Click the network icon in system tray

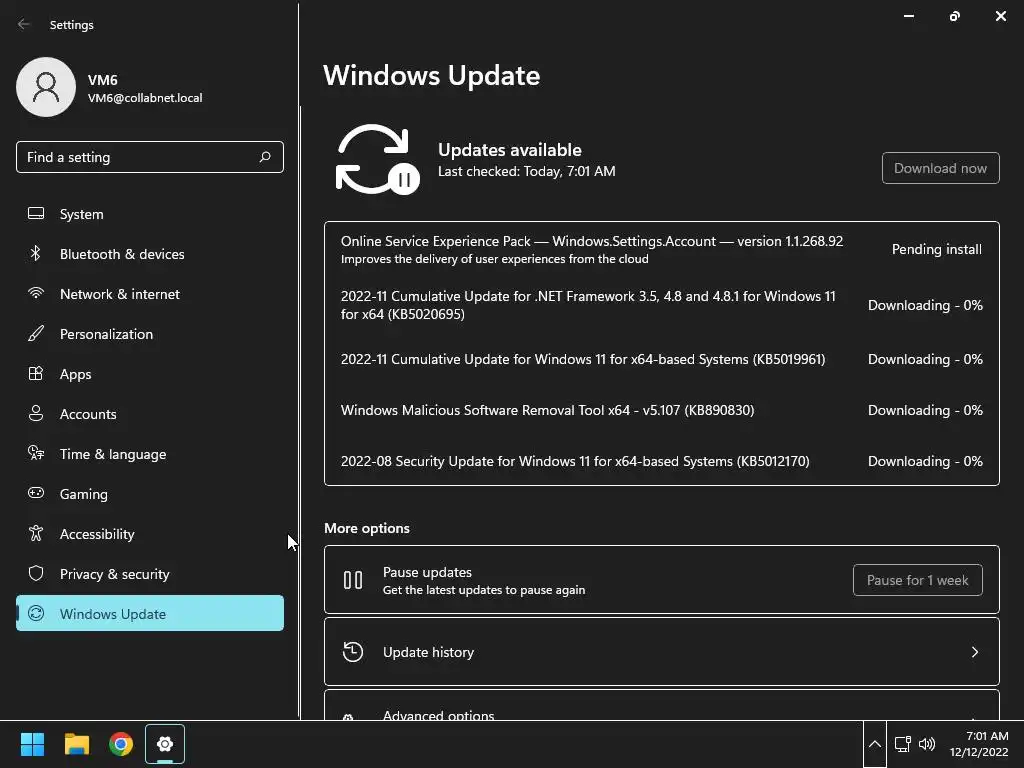coord(903,744)
